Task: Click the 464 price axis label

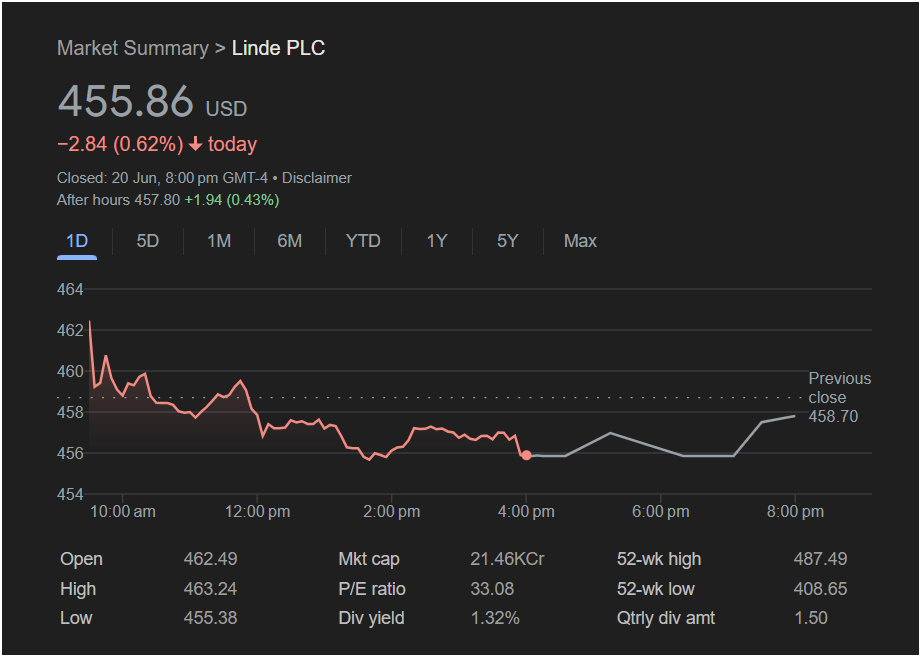Action: 70,289
